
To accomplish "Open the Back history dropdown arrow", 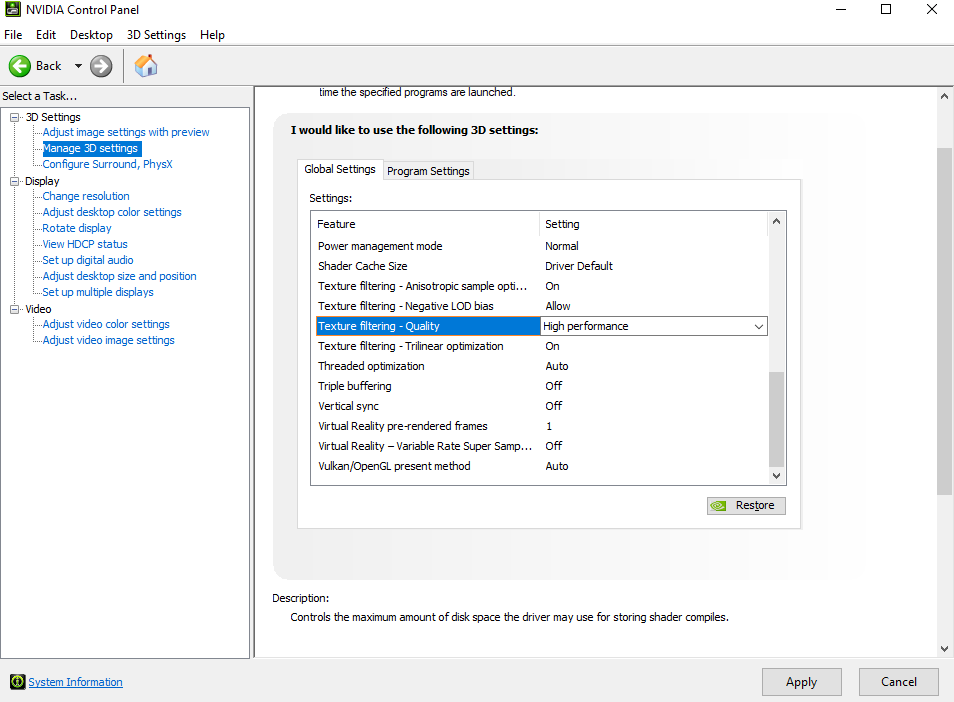I will point(78,66).
